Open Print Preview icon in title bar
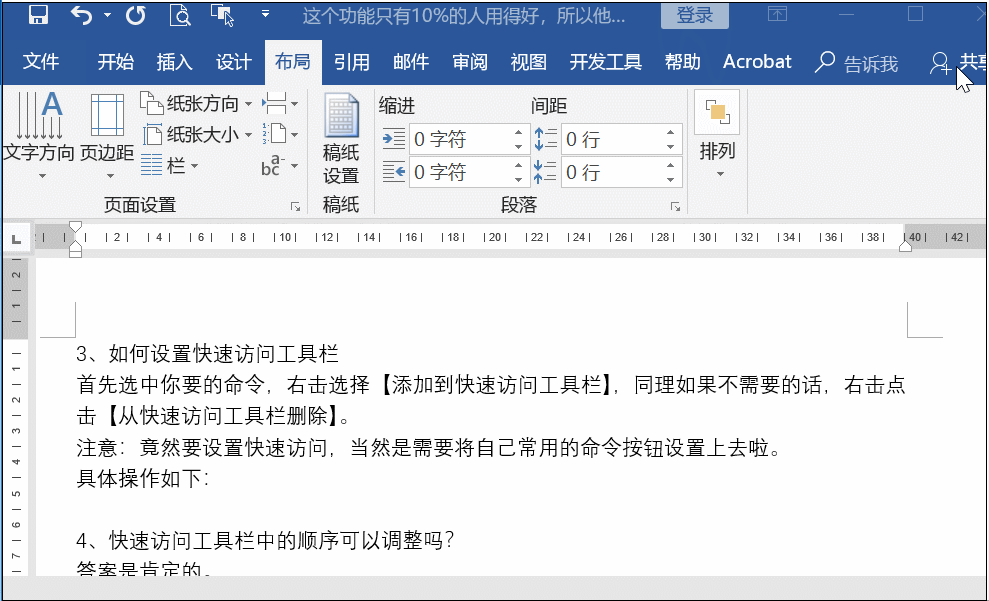 [180, 15]
